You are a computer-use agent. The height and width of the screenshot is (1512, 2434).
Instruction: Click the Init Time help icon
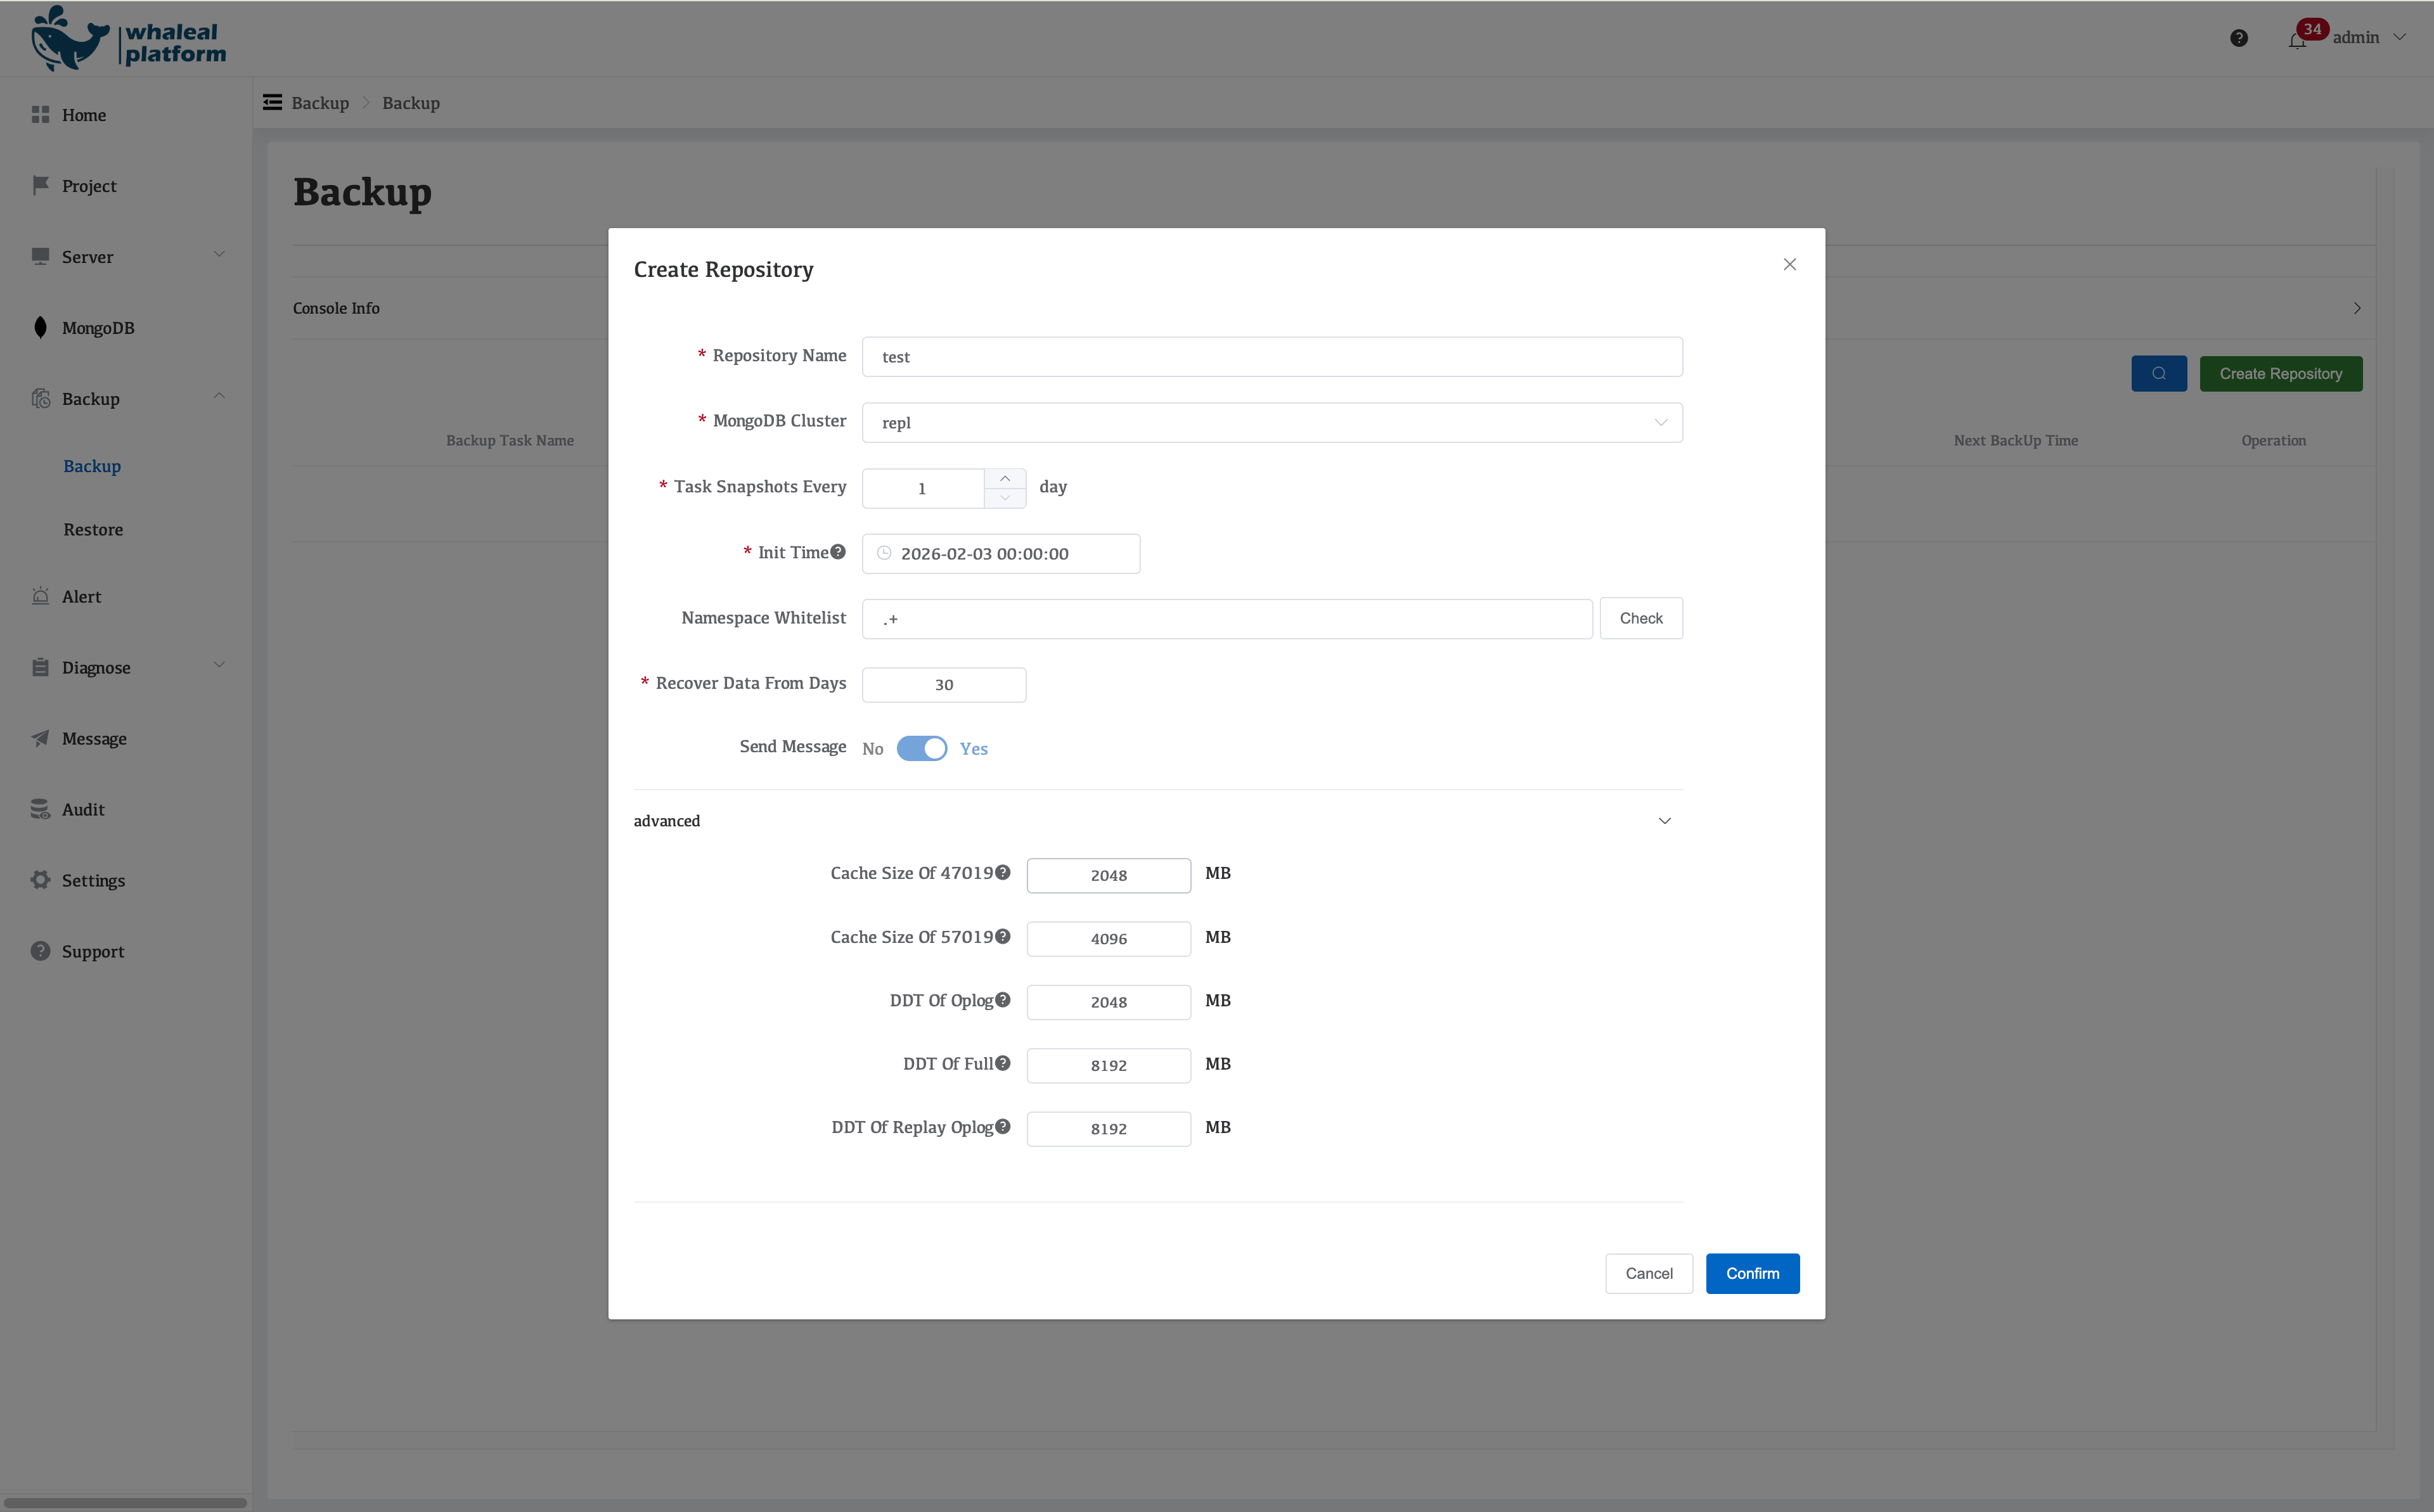(x=838, y=552)
